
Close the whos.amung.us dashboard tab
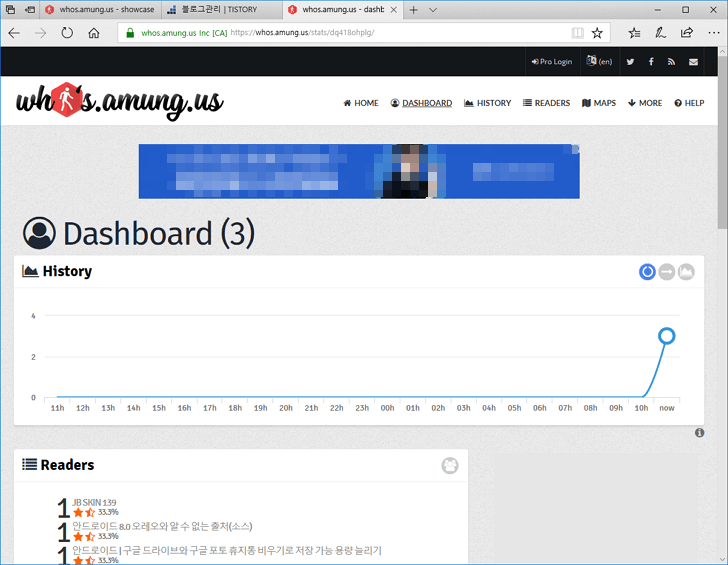[x=394, y=10]
